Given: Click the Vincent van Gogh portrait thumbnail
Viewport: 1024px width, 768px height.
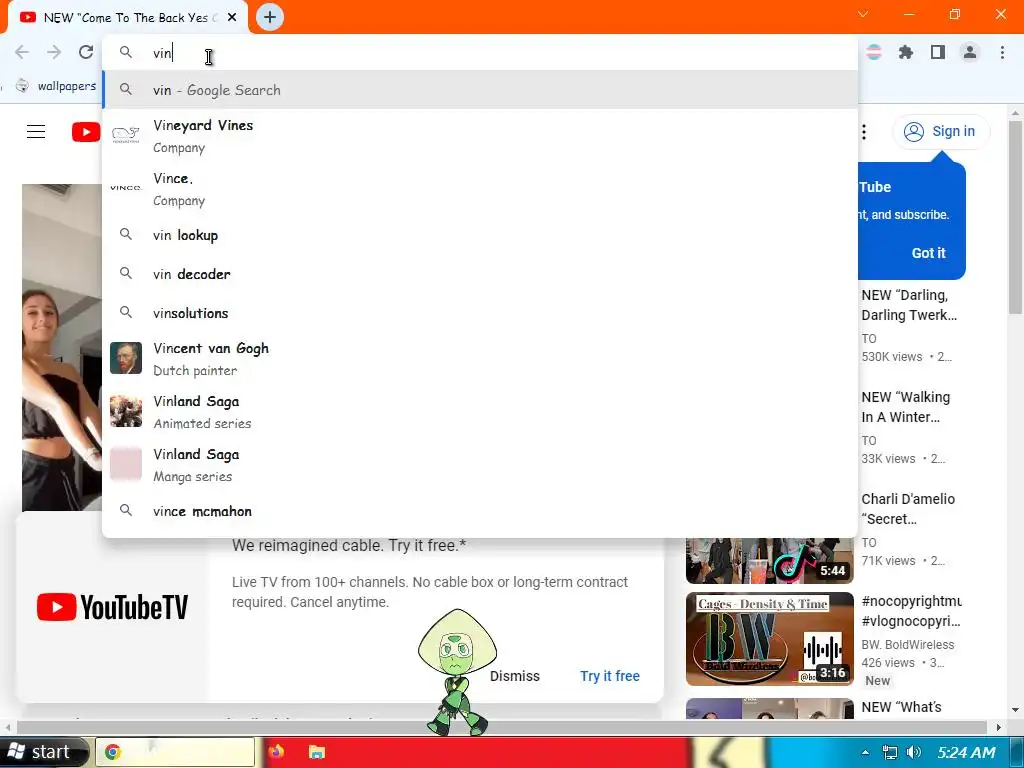Looking at the screenshot, I should 126,358.
